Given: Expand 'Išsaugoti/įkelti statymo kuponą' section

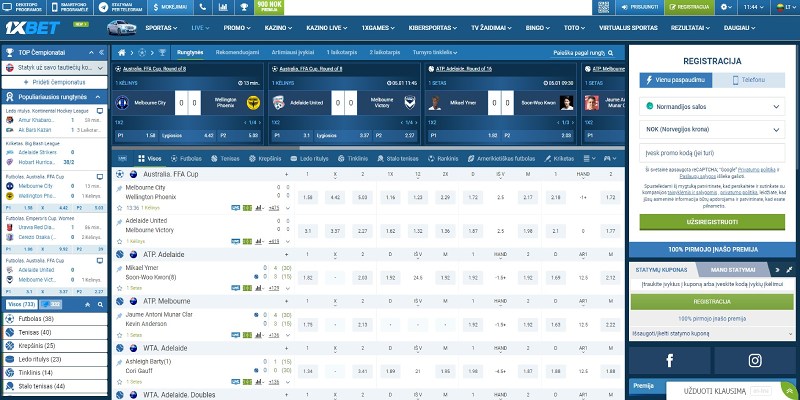Looking at the screenshot, I should [x=712, y=333].
